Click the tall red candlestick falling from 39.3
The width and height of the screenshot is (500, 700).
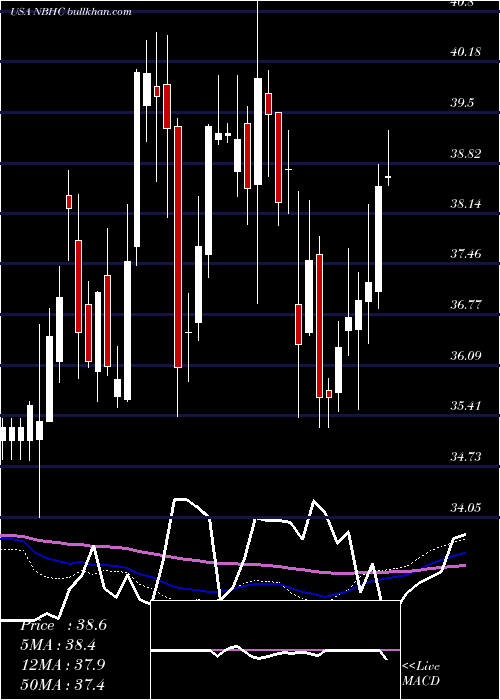click(178, 247)
